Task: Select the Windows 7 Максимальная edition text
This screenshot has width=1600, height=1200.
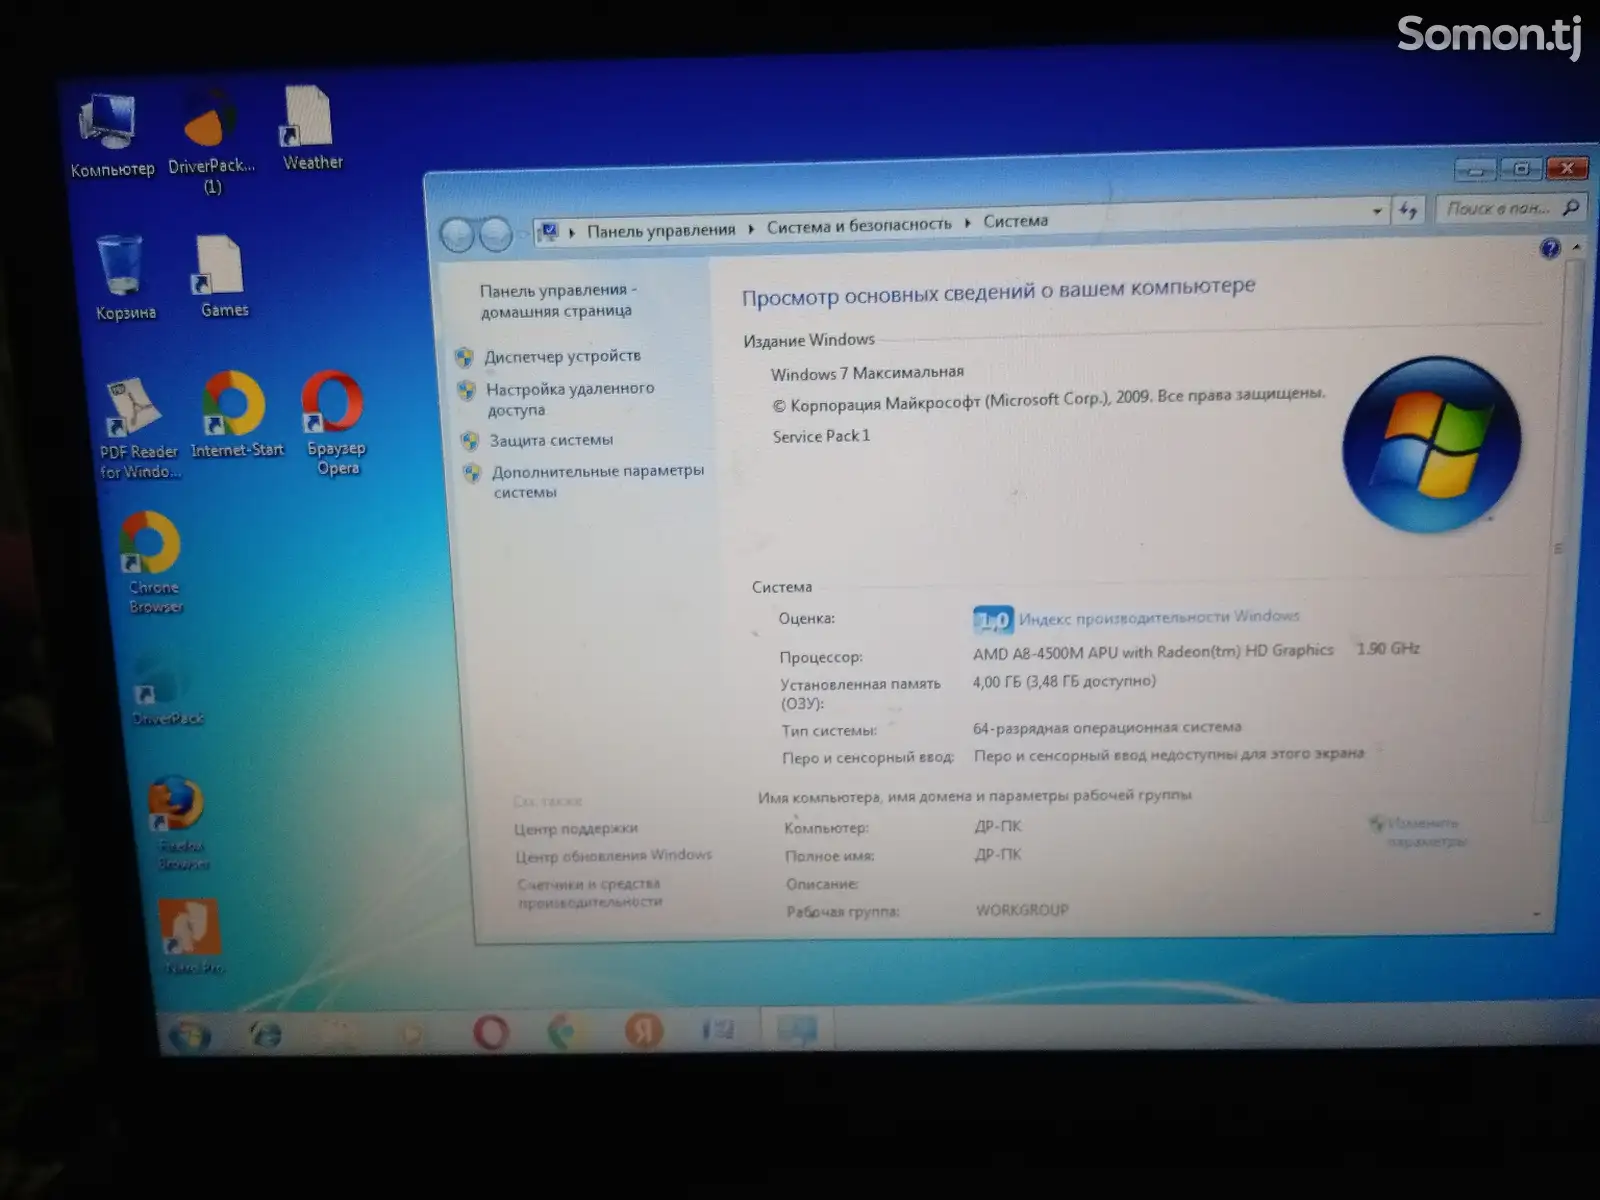Action: 867,373
